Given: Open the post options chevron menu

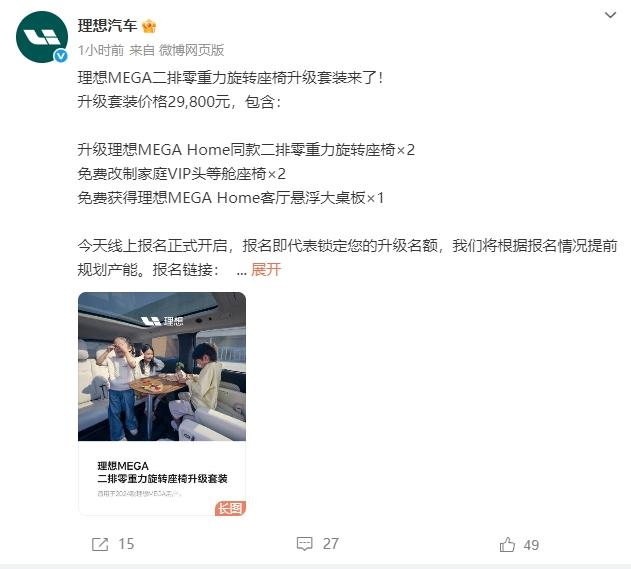Looking at the screenshot, I should tap(610, 16).
